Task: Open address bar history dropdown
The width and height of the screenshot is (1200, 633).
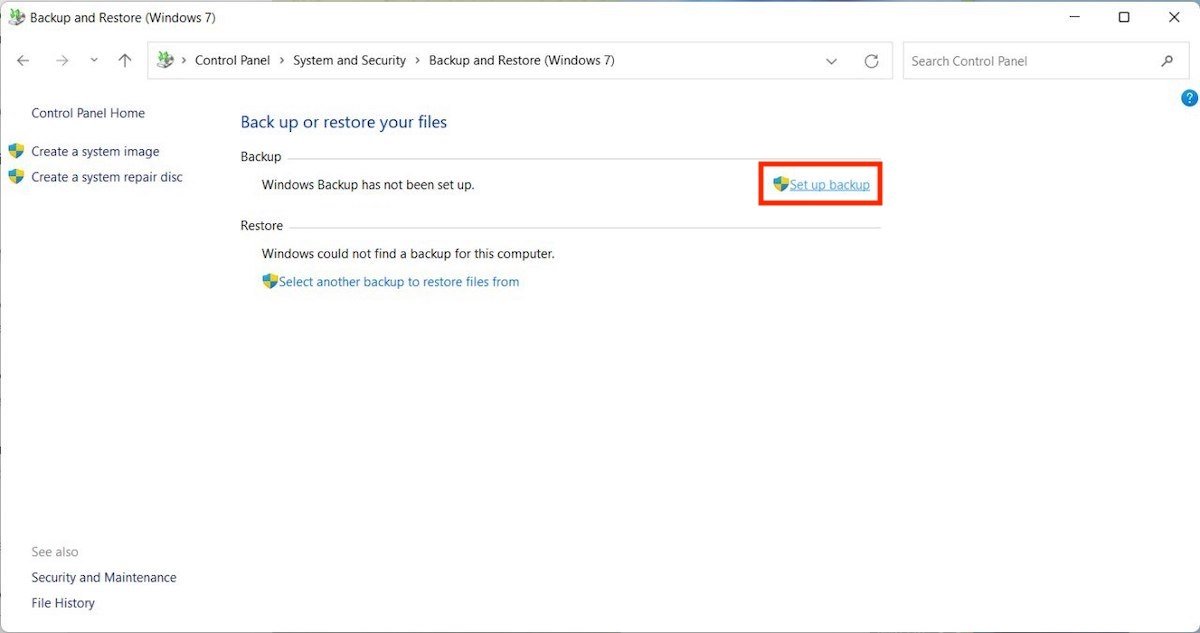Action: [831, 61]
